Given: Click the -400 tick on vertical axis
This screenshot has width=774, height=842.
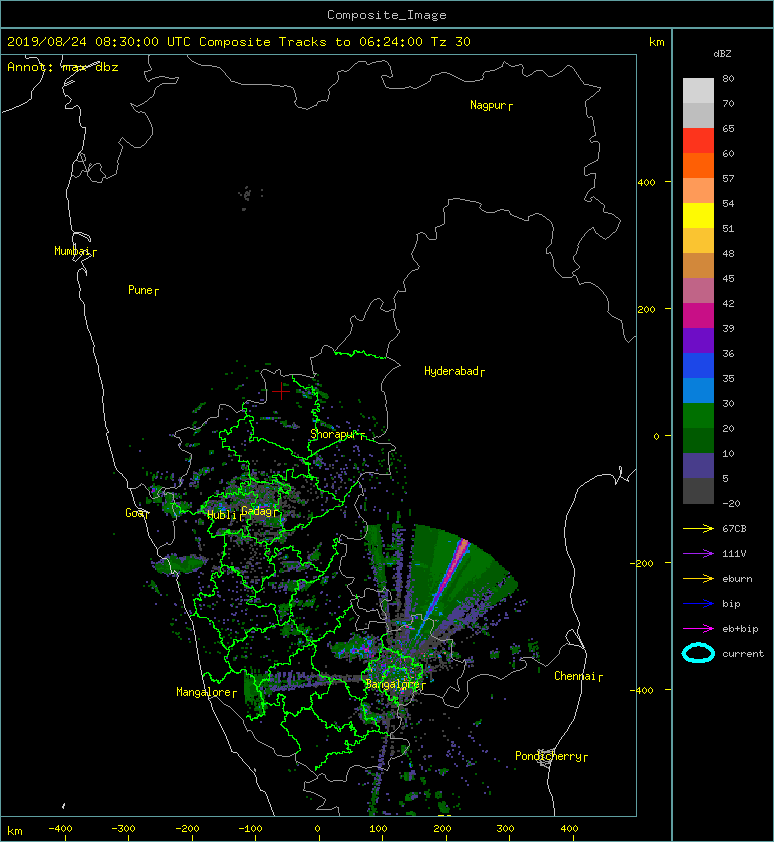Looking at the screenshot, I should (642, 690).
